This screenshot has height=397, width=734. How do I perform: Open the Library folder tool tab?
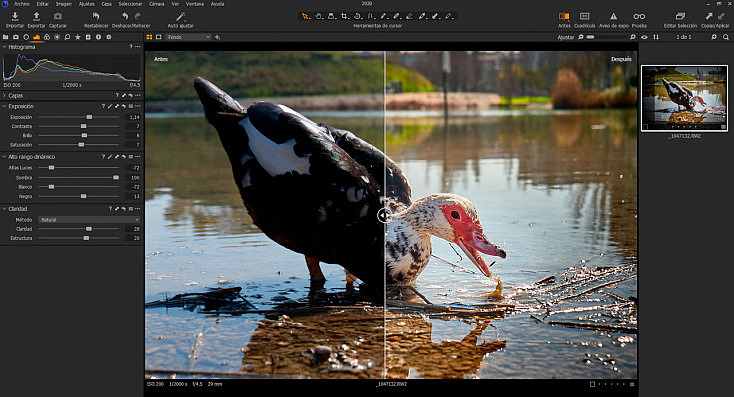click(x=6, y=37)
